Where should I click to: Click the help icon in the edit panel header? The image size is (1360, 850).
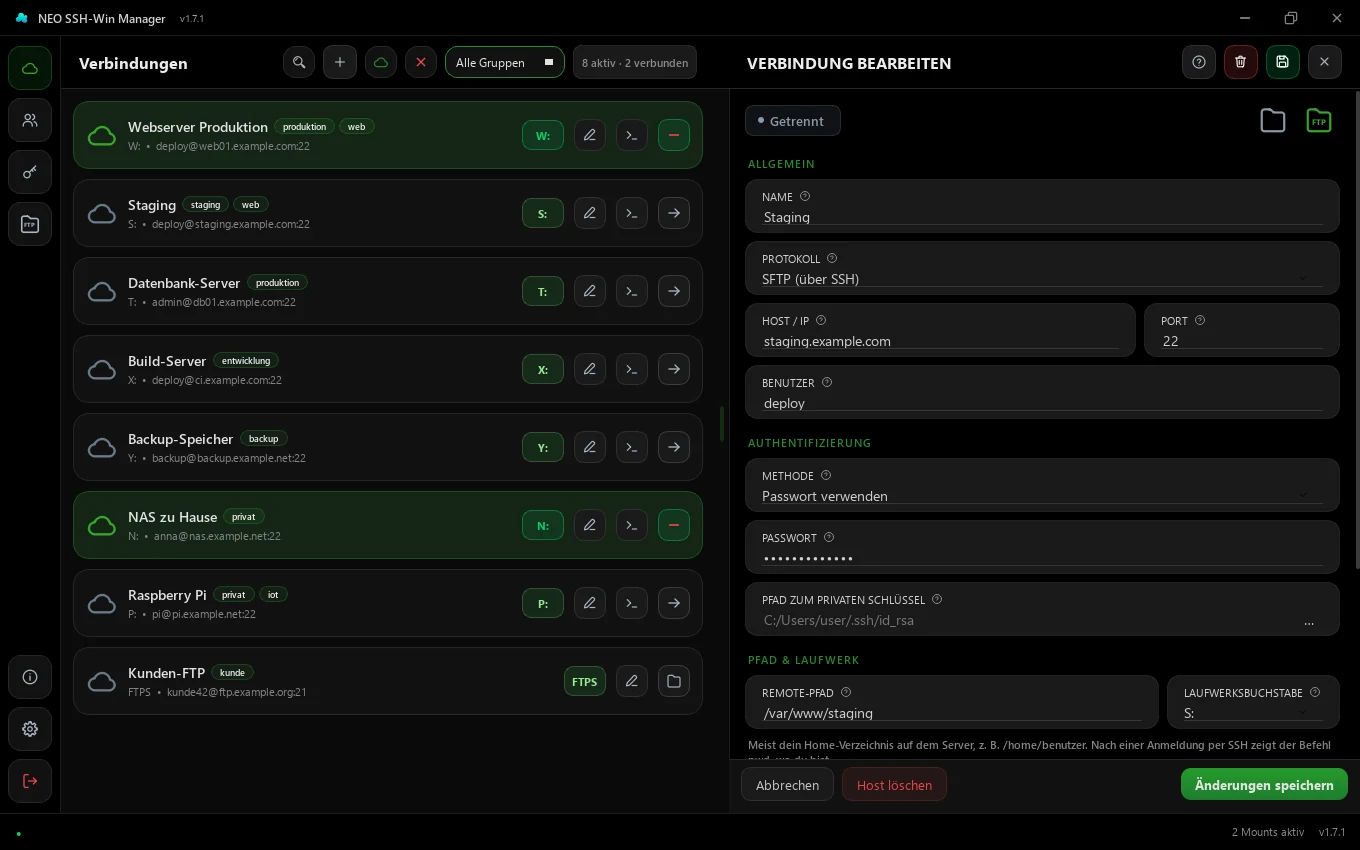coord(1199,62)
